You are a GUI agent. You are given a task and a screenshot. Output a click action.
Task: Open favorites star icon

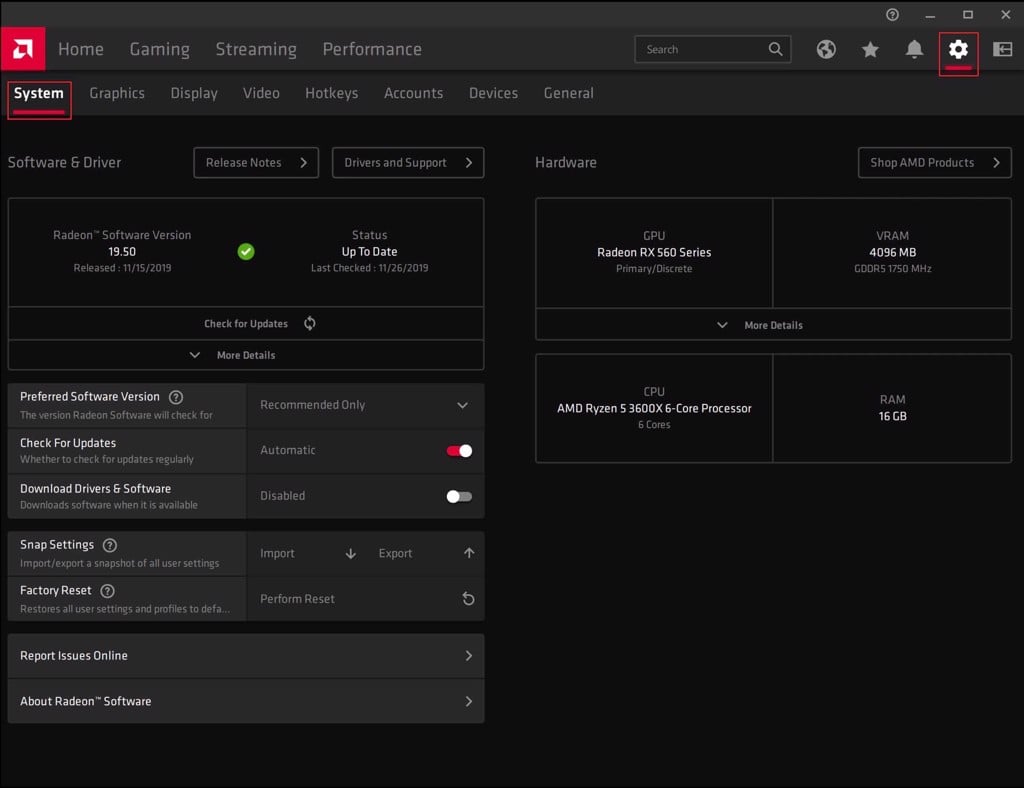(x=870, y=49)
